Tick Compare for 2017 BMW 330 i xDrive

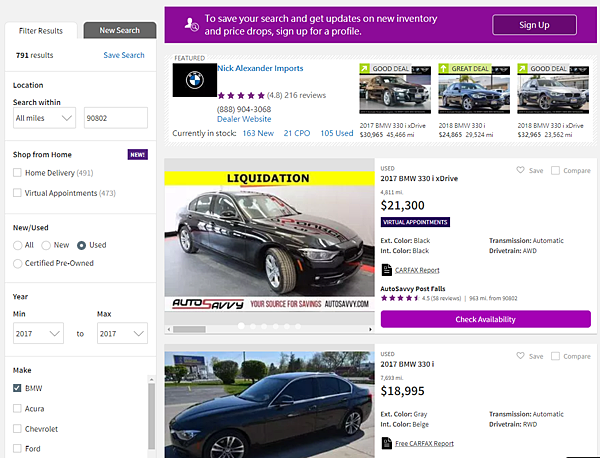click(x=555, y=170)
